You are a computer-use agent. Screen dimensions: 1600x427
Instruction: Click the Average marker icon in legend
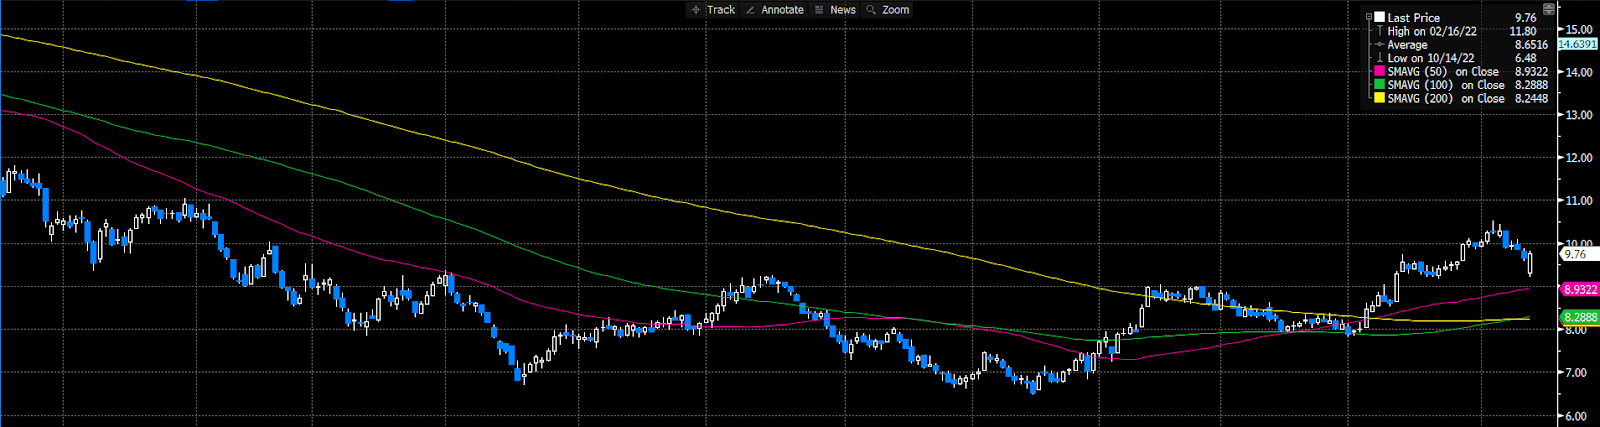(x=1380, y=45)
